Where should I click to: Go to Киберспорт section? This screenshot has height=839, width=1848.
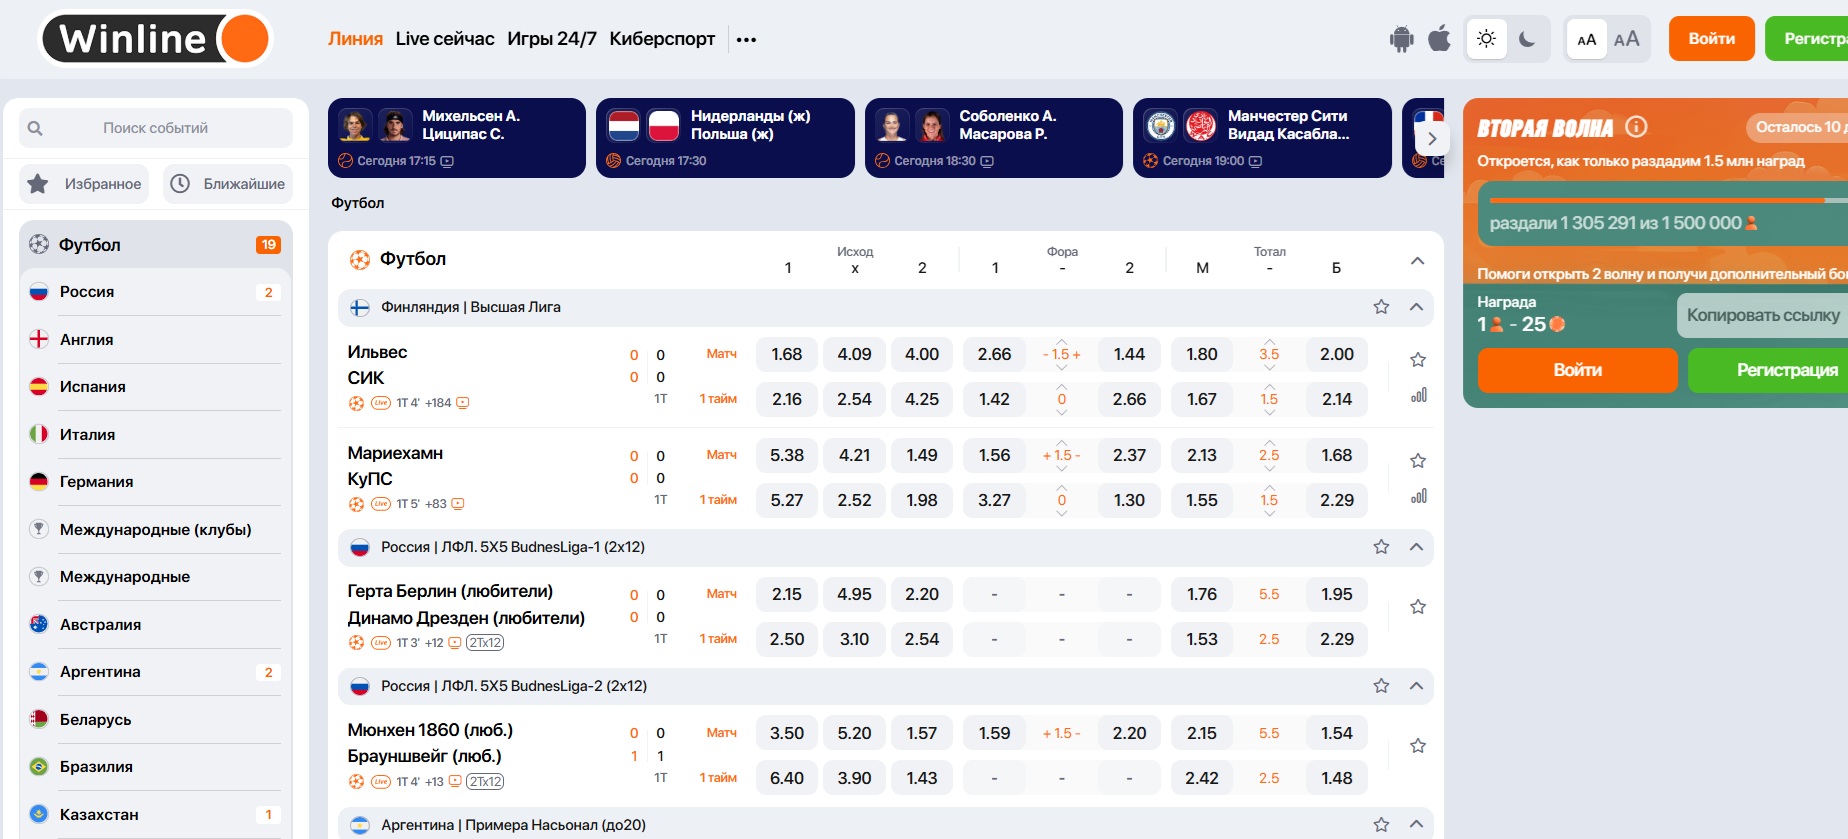click(x=661, y=39)
